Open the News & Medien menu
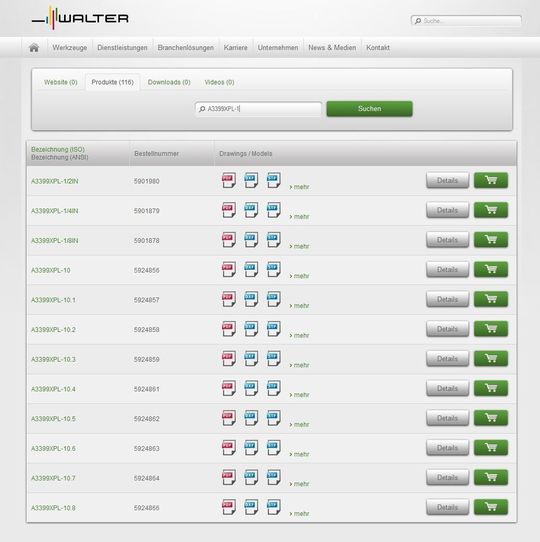The width and height of the screenshot is (540, 542). click(x=332, y=48)
